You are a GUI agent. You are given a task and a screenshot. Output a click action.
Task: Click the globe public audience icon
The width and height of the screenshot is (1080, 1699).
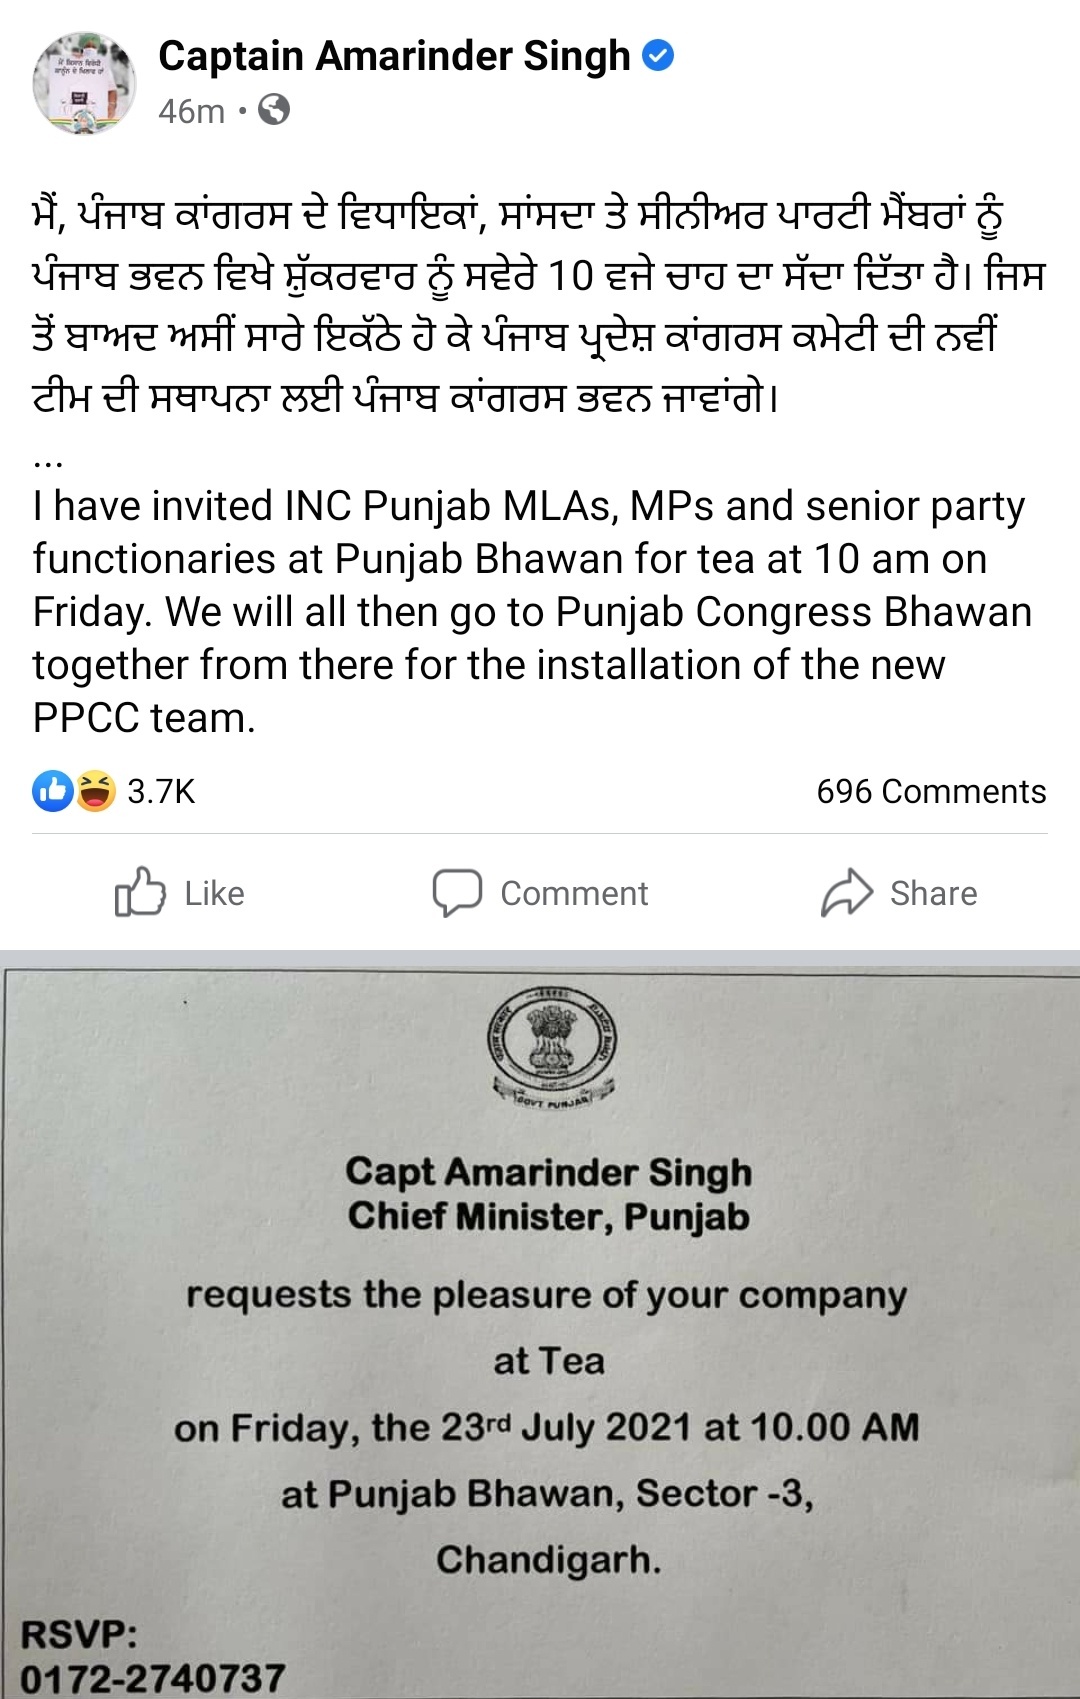(x=274, y=110)
